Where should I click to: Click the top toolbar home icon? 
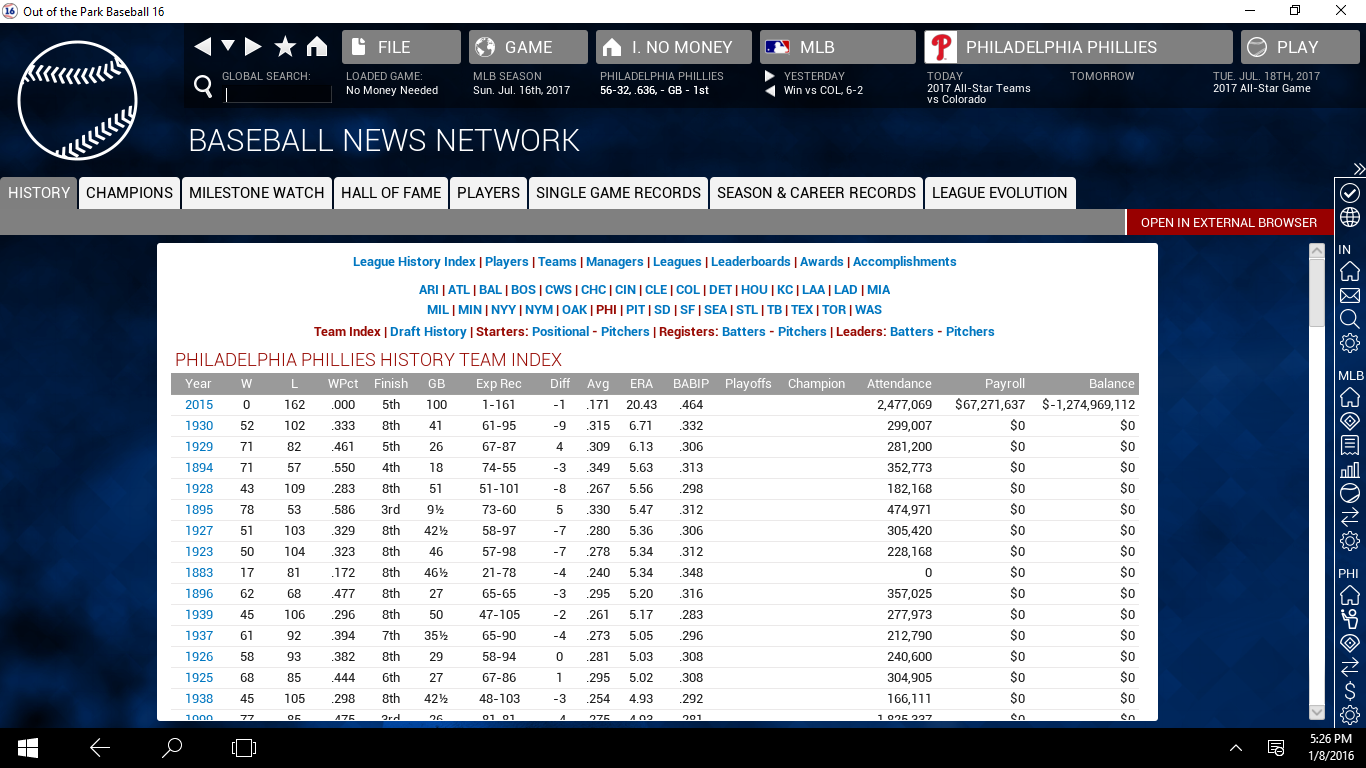[317, 47]
